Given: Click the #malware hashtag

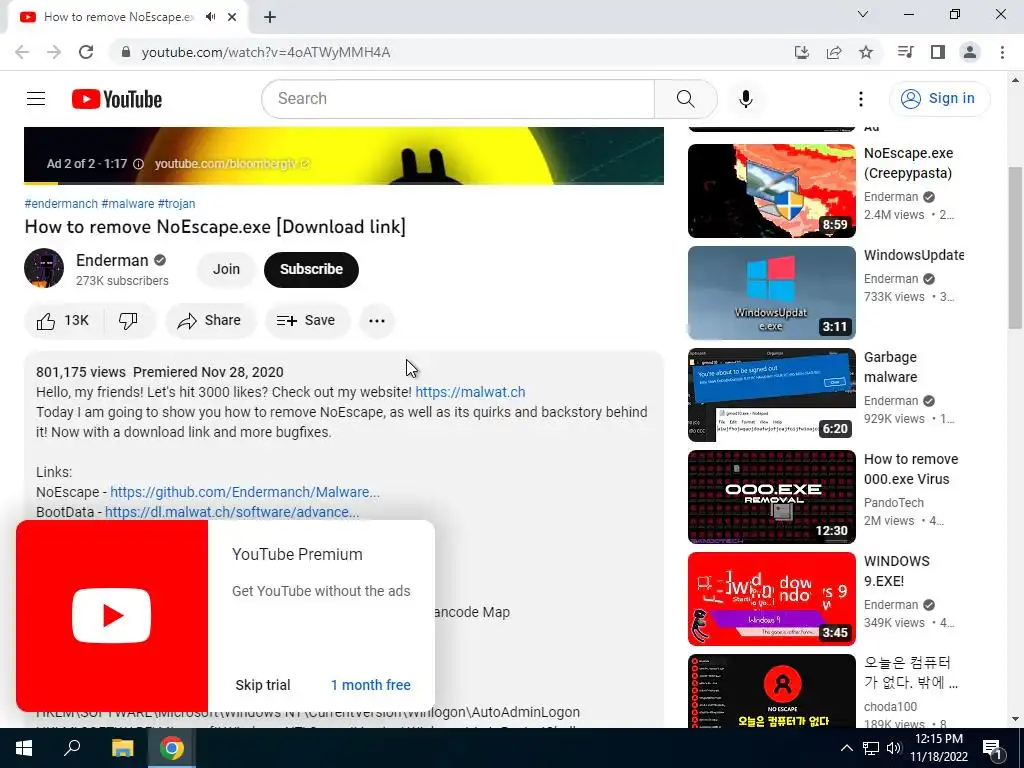Looking at the screenshot, I should point(128,204).
